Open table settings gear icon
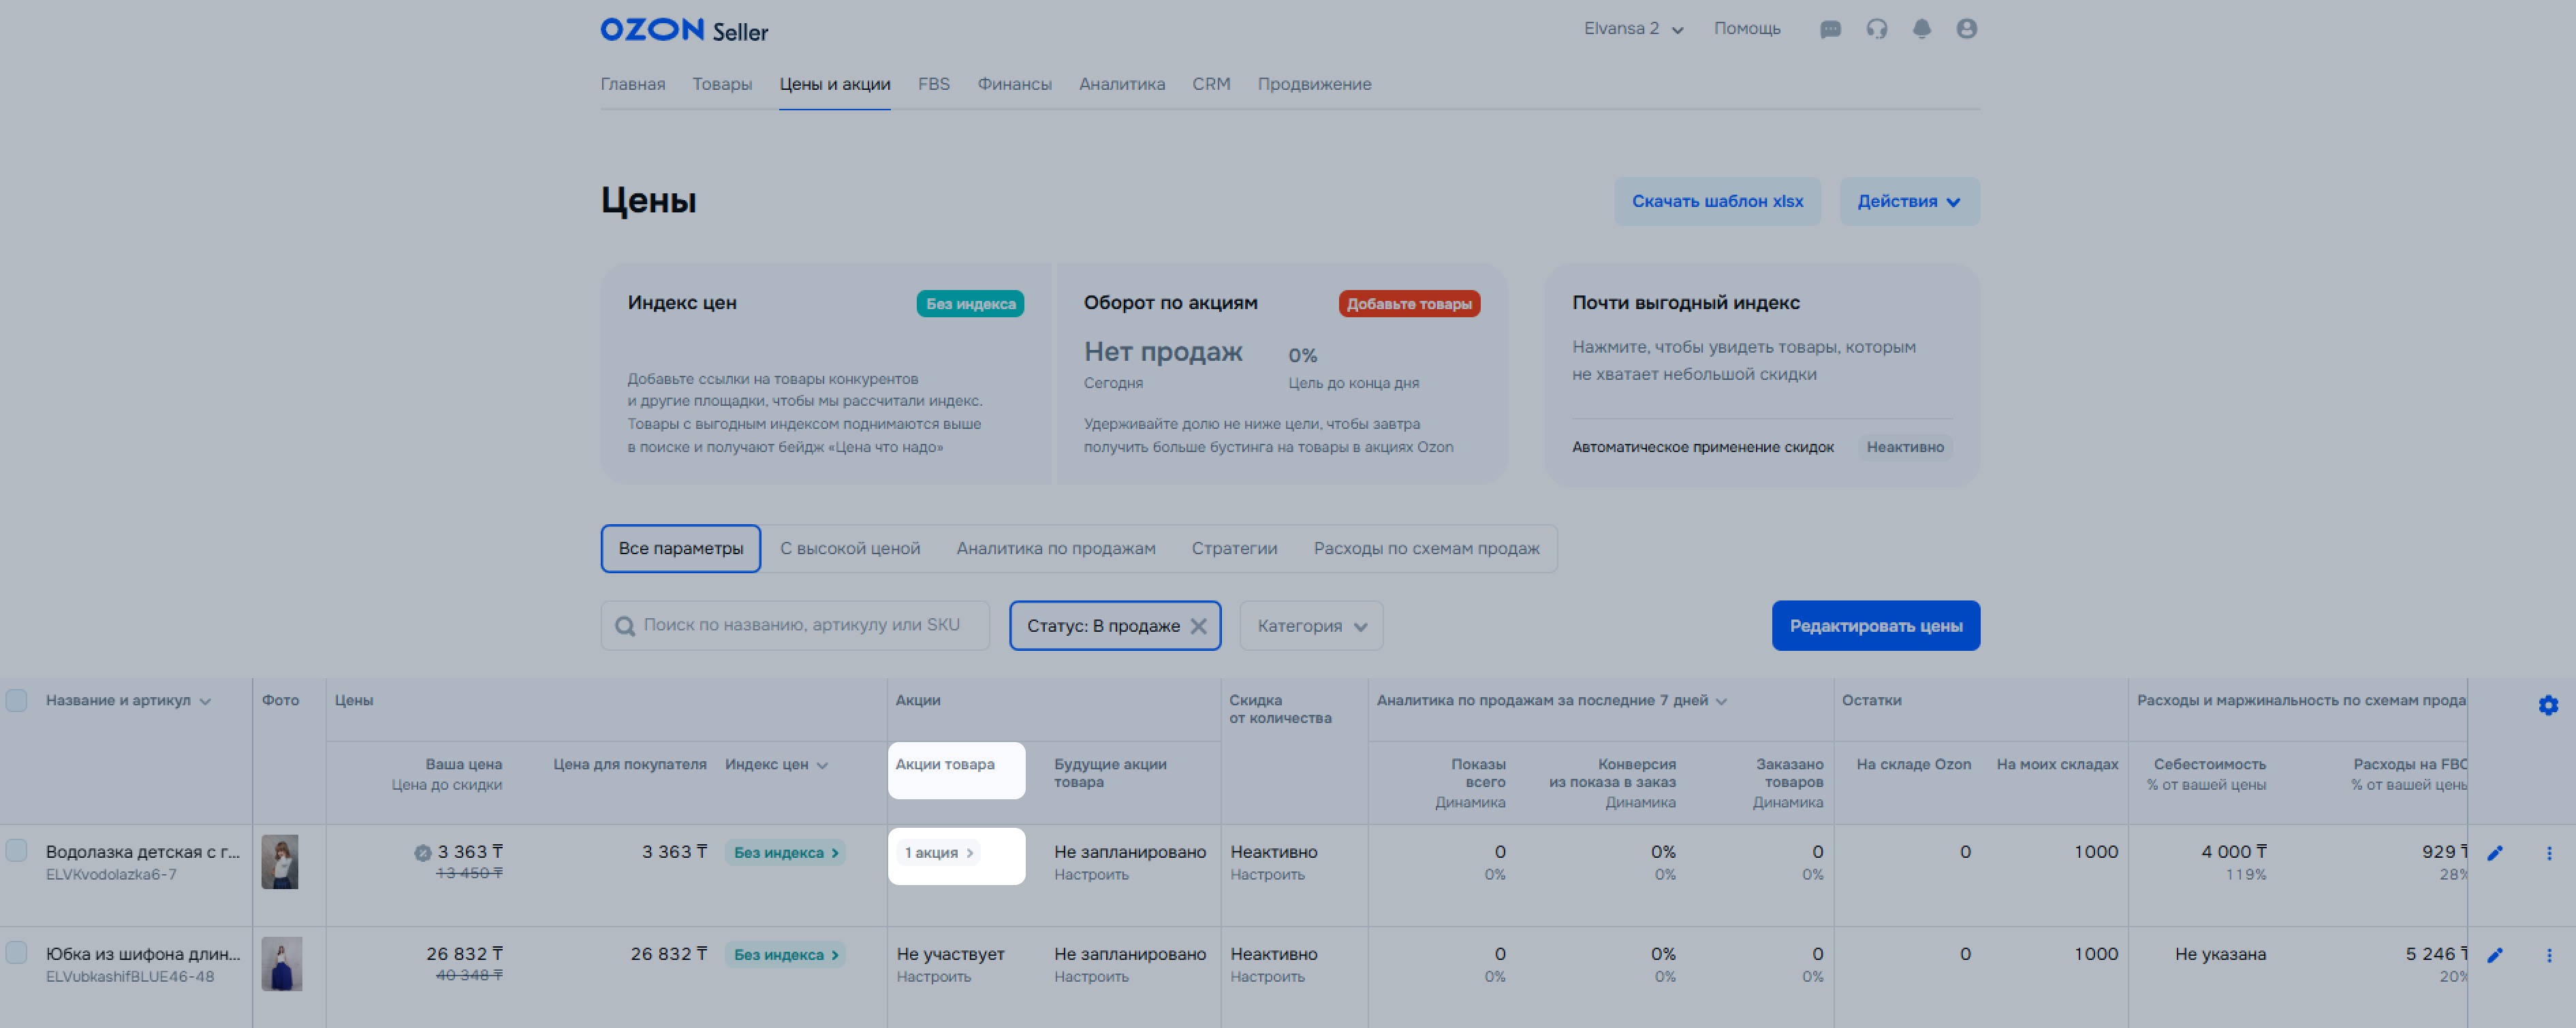Screen dimensions: 2576x1028 click(2548, 705)
